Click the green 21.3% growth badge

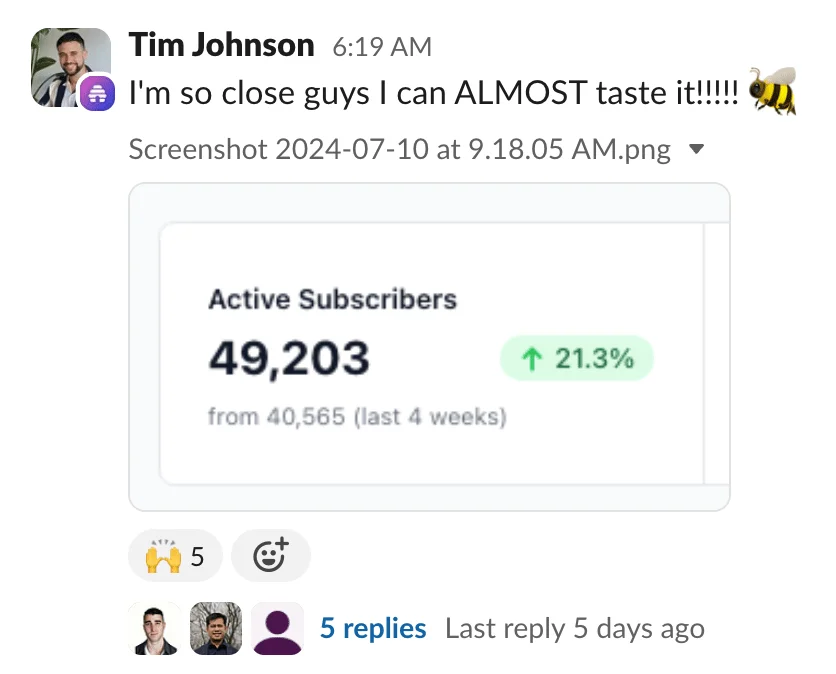(576, 359)
